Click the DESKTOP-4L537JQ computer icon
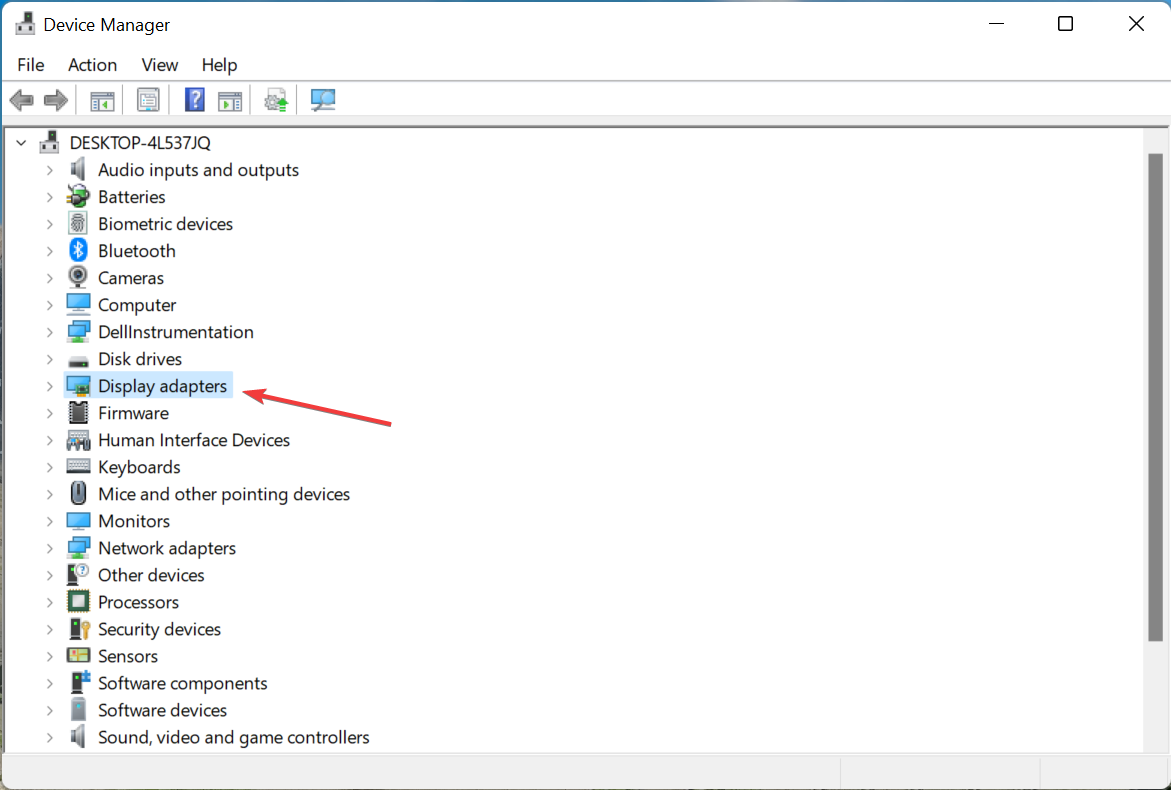 coord(50,142)
